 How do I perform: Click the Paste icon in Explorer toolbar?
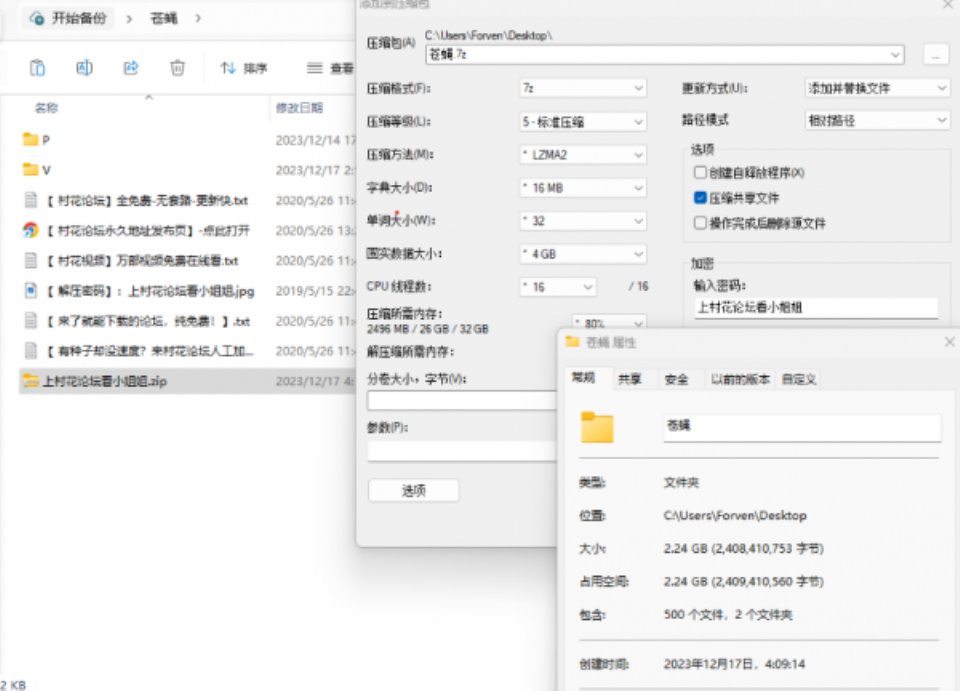[36, 68]
